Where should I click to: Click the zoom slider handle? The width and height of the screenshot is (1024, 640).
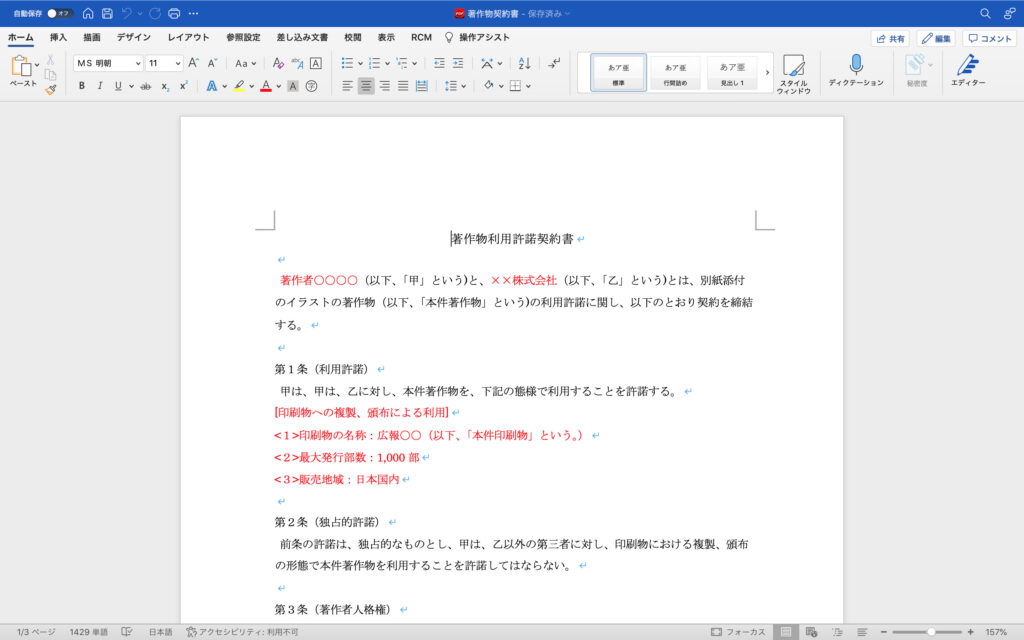click(x=931, y=632)
